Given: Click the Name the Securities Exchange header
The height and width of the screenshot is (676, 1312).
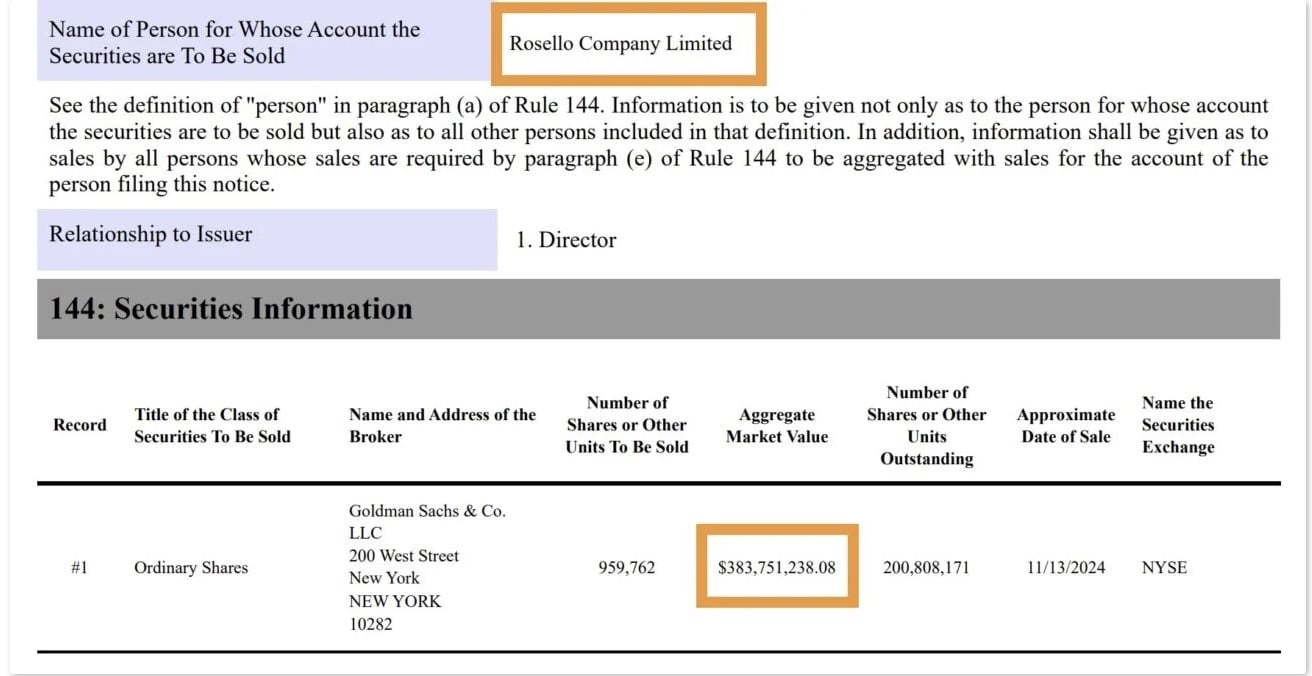Looking at the screenshot, I should pyautogui.click(x=1178, y=425).
